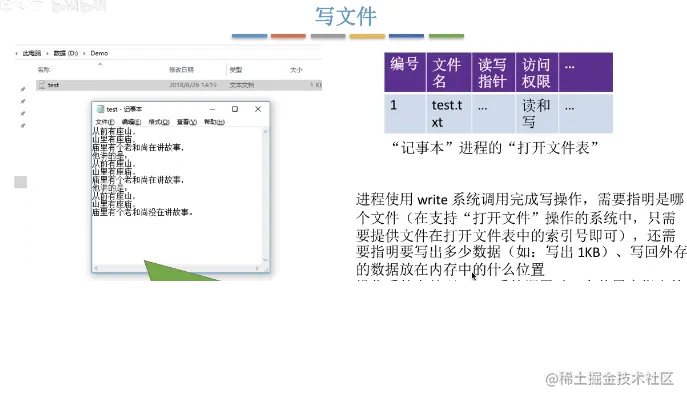Screen dimensions: 687x400
Task: Click the 读写指针 table header cell
Action: point(492,73)
